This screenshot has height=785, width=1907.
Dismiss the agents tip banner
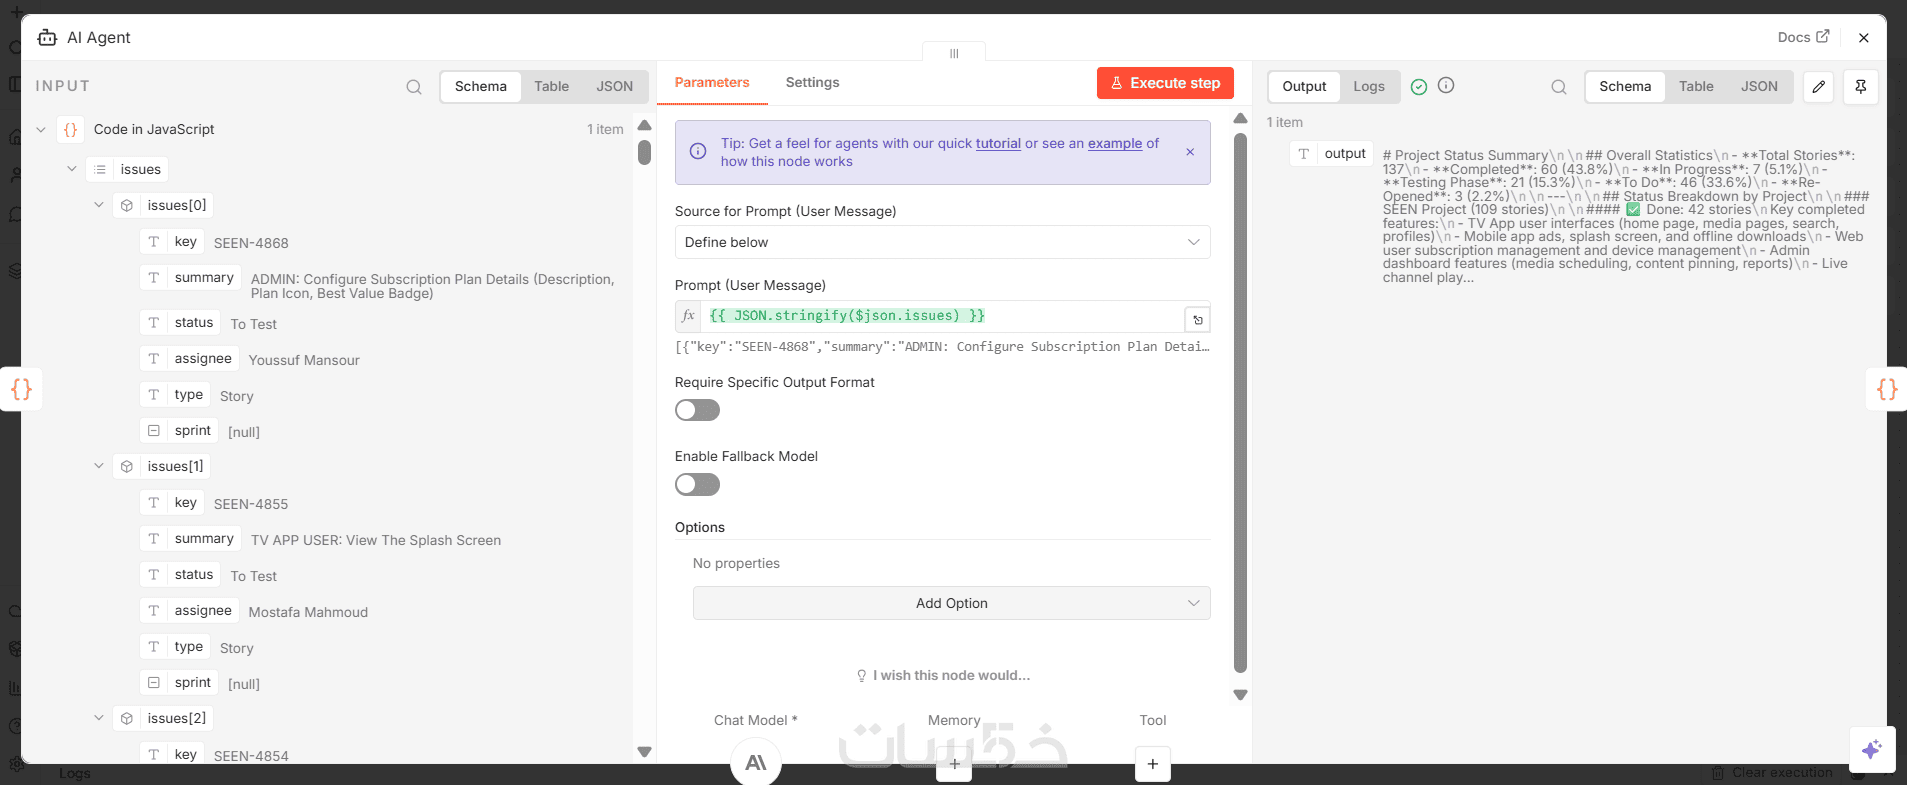click(x=1190, y=152)
